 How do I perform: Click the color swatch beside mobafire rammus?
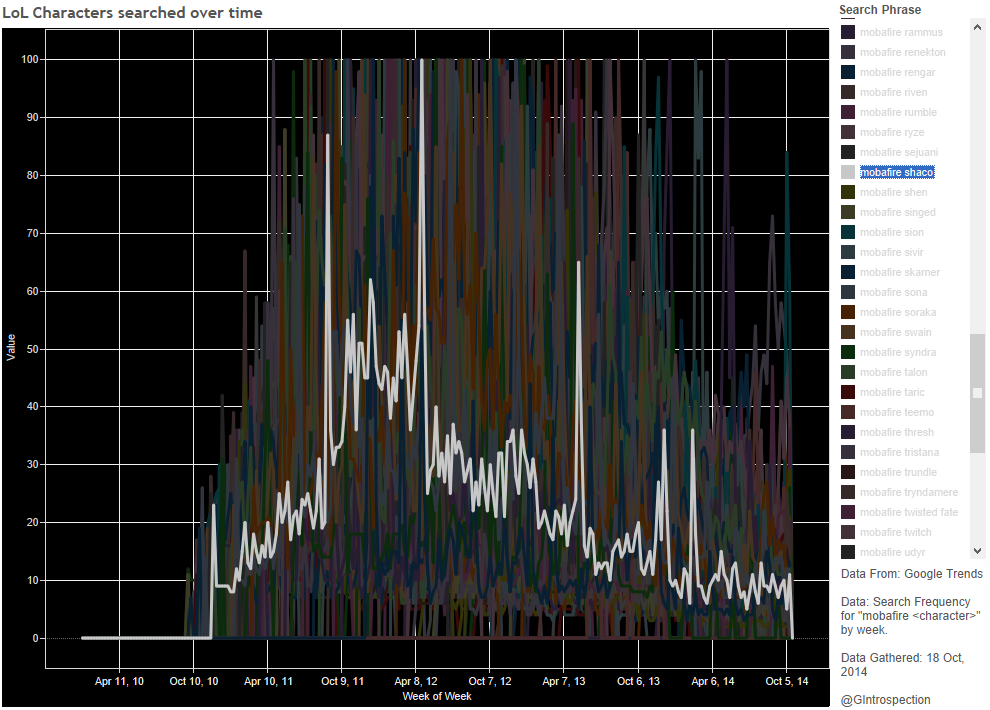tap(848, 32)
